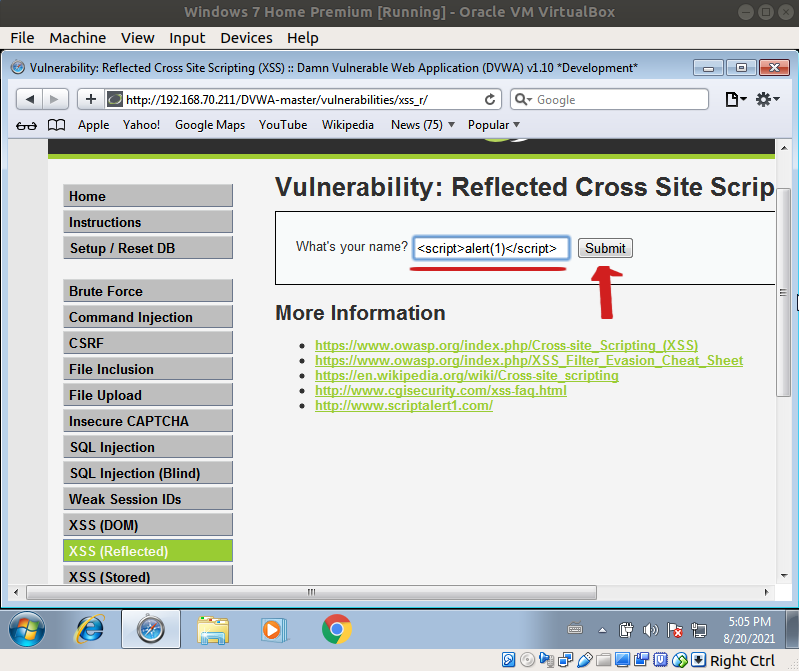799x671 pixels.
Task: Expand the News (75) bookmarks folder
Action: click(422, 125)
